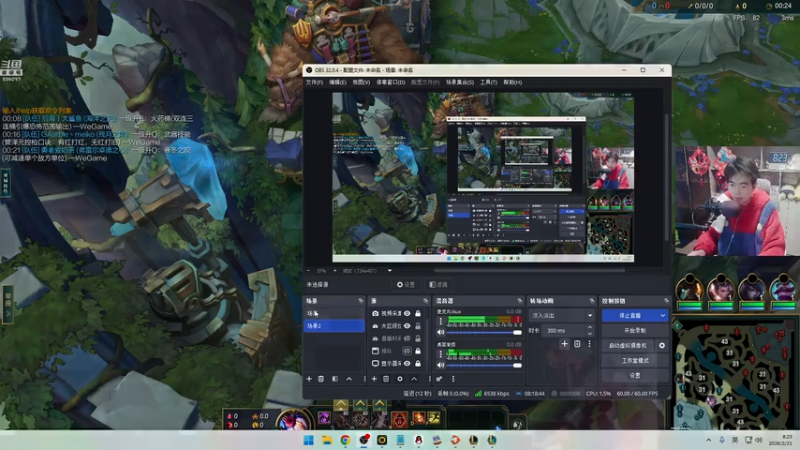The width and height of the screenshot is (800, 450).
Task: Undock the Sources panel with its float icon
Action: point(426,301)
